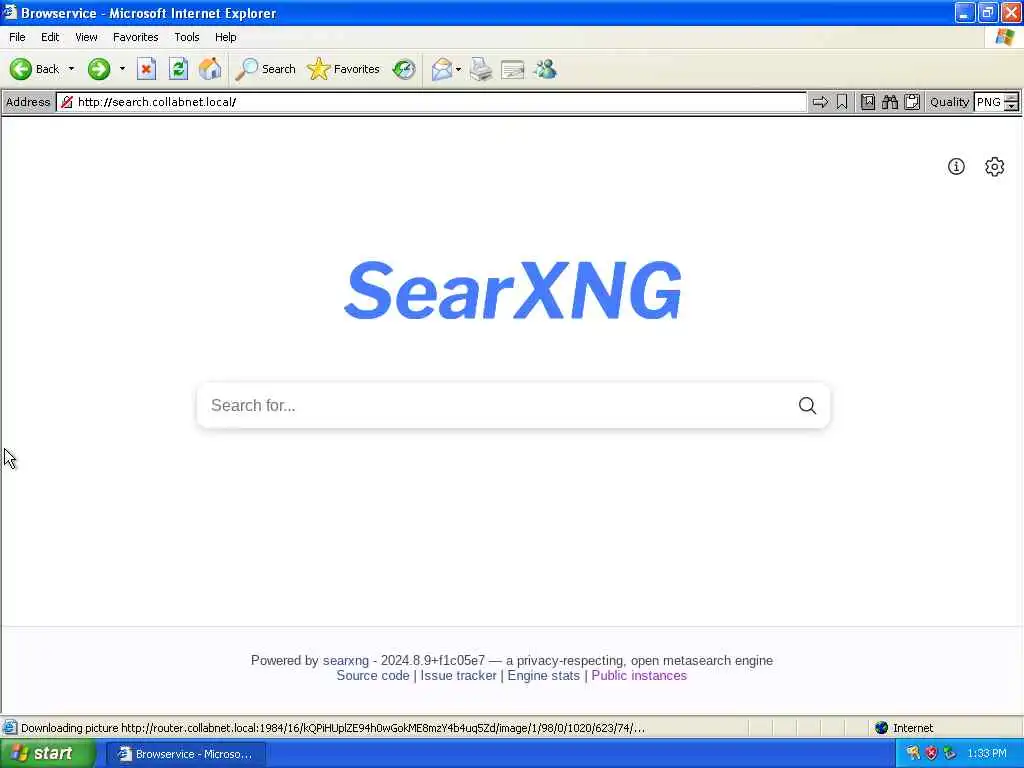Open the View menu
The image size is (1024, 768).
pyautogui.click(x=86, y=37)
